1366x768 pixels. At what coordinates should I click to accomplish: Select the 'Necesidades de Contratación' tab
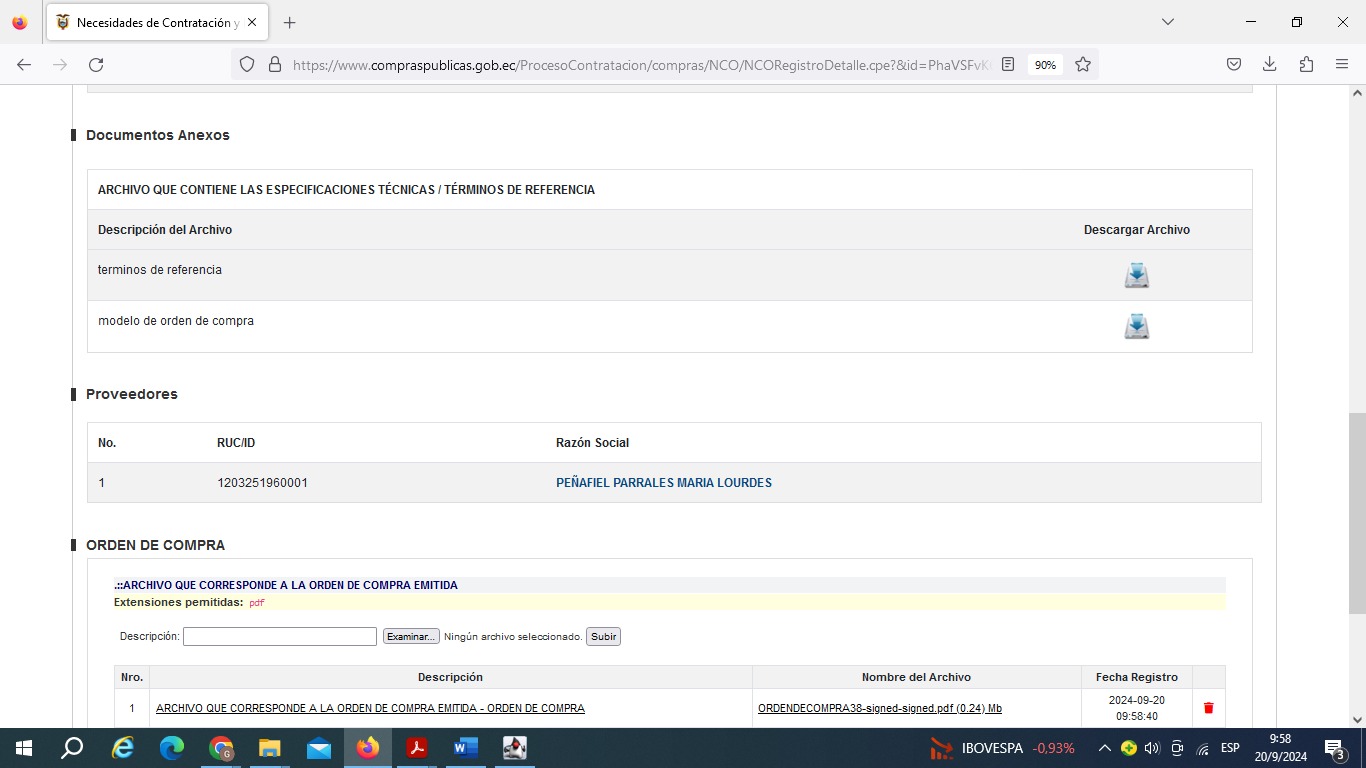150,22
